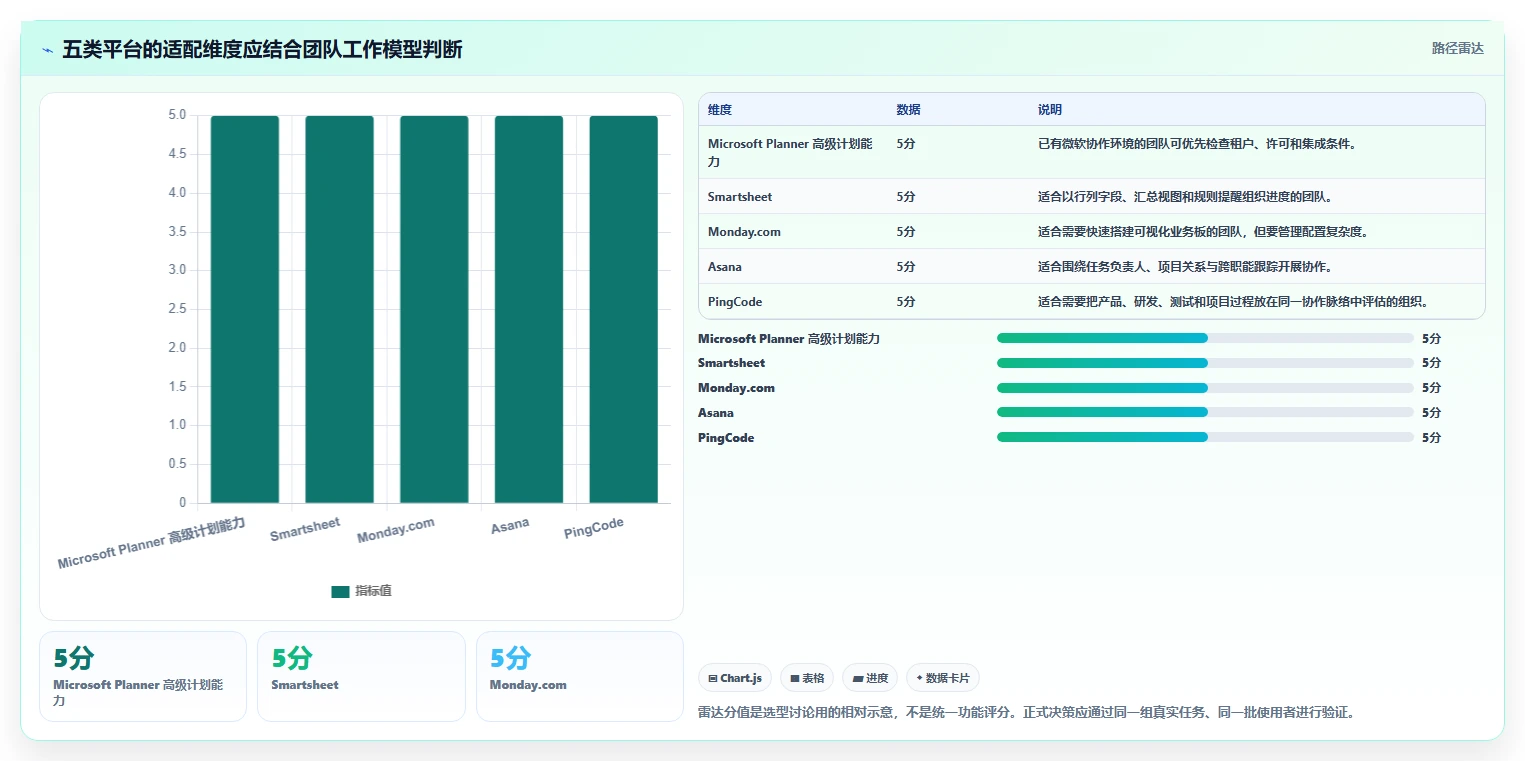Open the Monday.com 5分 stat card
Image resolution: width=1525 pixels, height=761 pixels.
[580, 676]
